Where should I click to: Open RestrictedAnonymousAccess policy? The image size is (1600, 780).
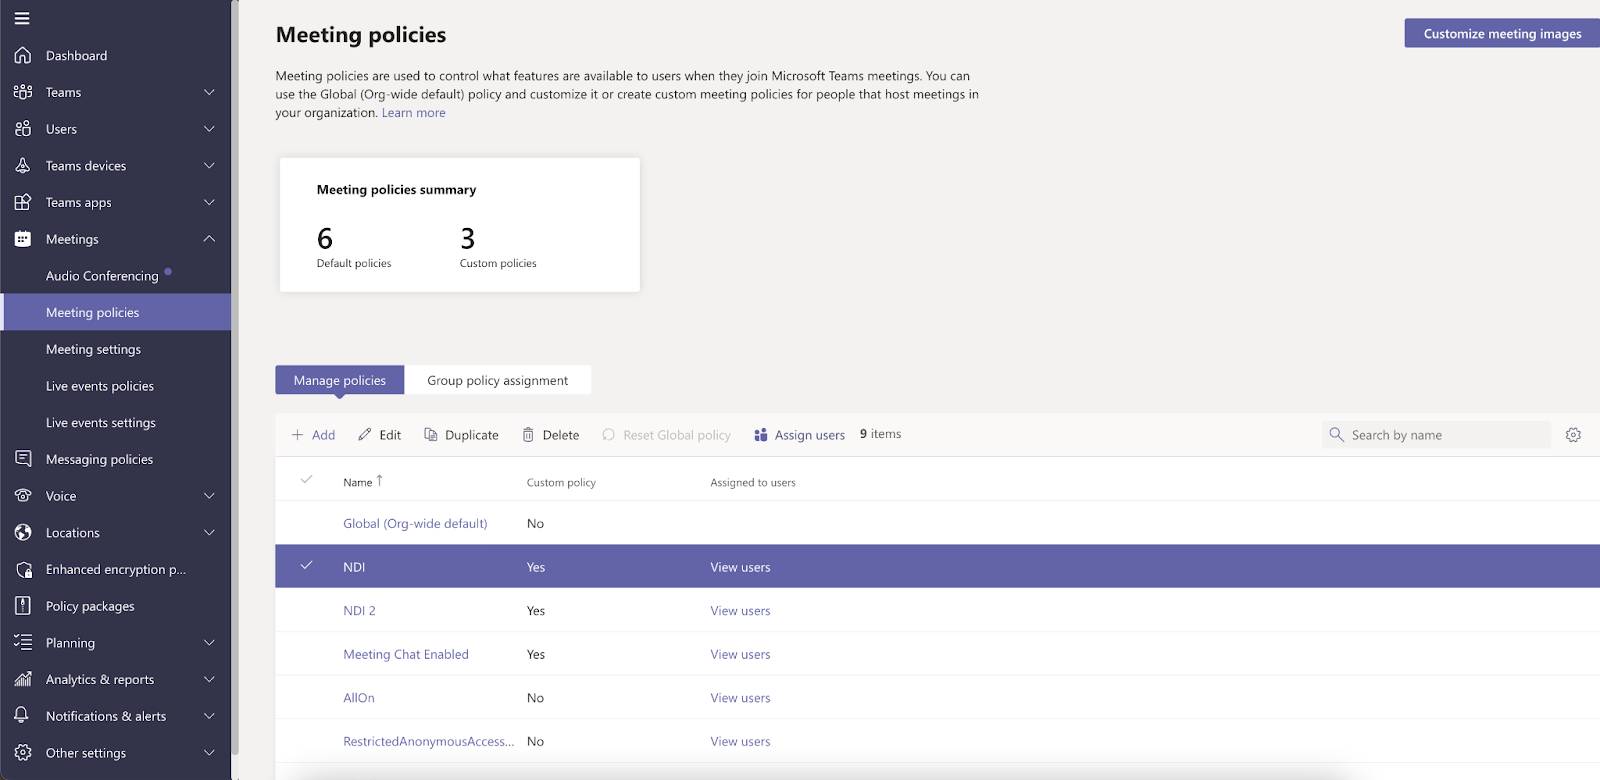pyautogui.click(x=428, y=741)
